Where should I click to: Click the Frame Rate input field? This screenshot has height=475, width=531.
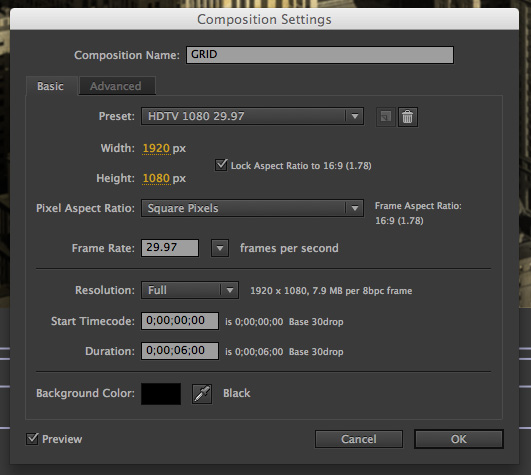coord(170,248)
